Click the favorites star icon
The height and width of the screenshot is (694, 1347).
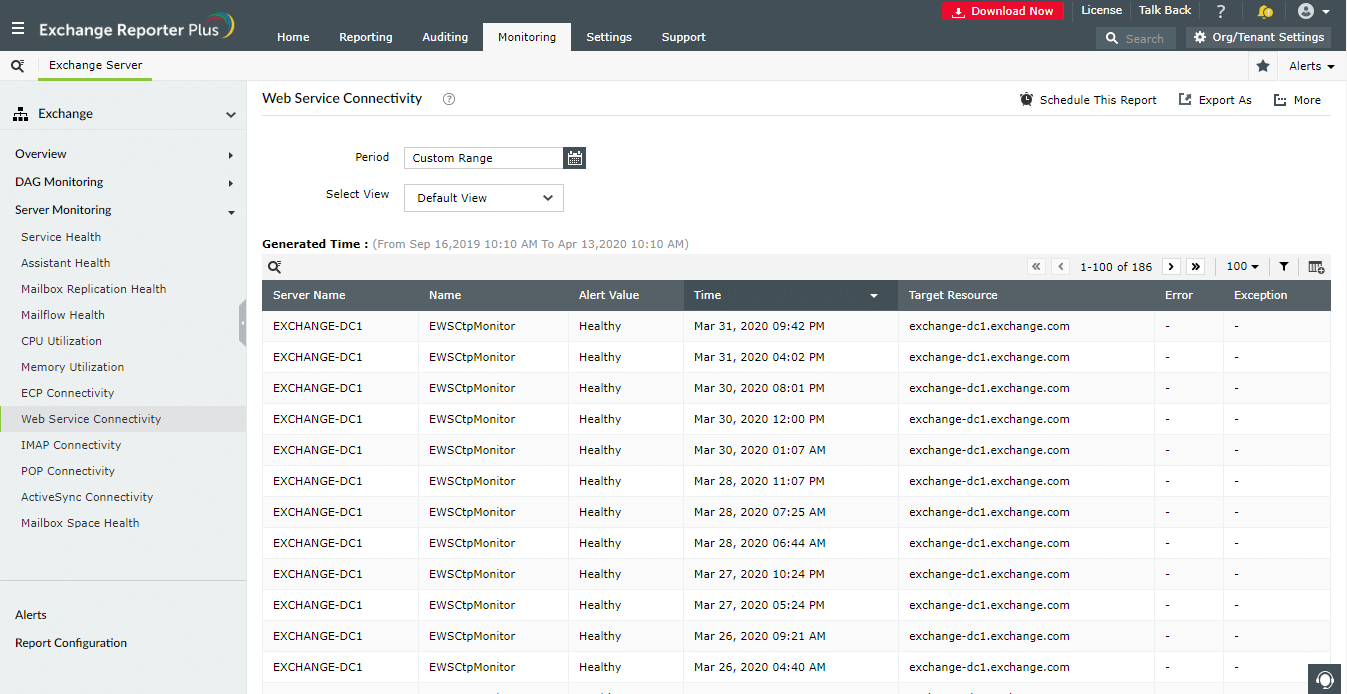pos(1263,66)
